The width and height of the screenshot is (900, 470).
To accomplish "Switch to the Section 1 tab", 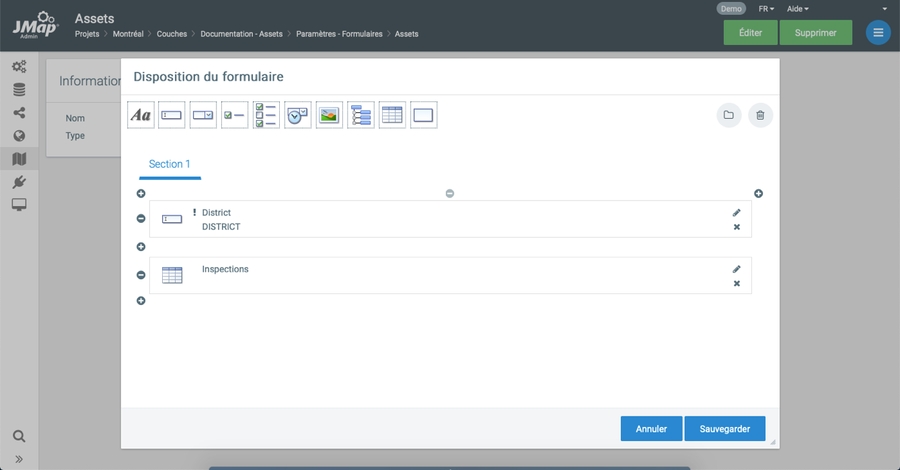I will pyautogui.click(x=169, y=164).
